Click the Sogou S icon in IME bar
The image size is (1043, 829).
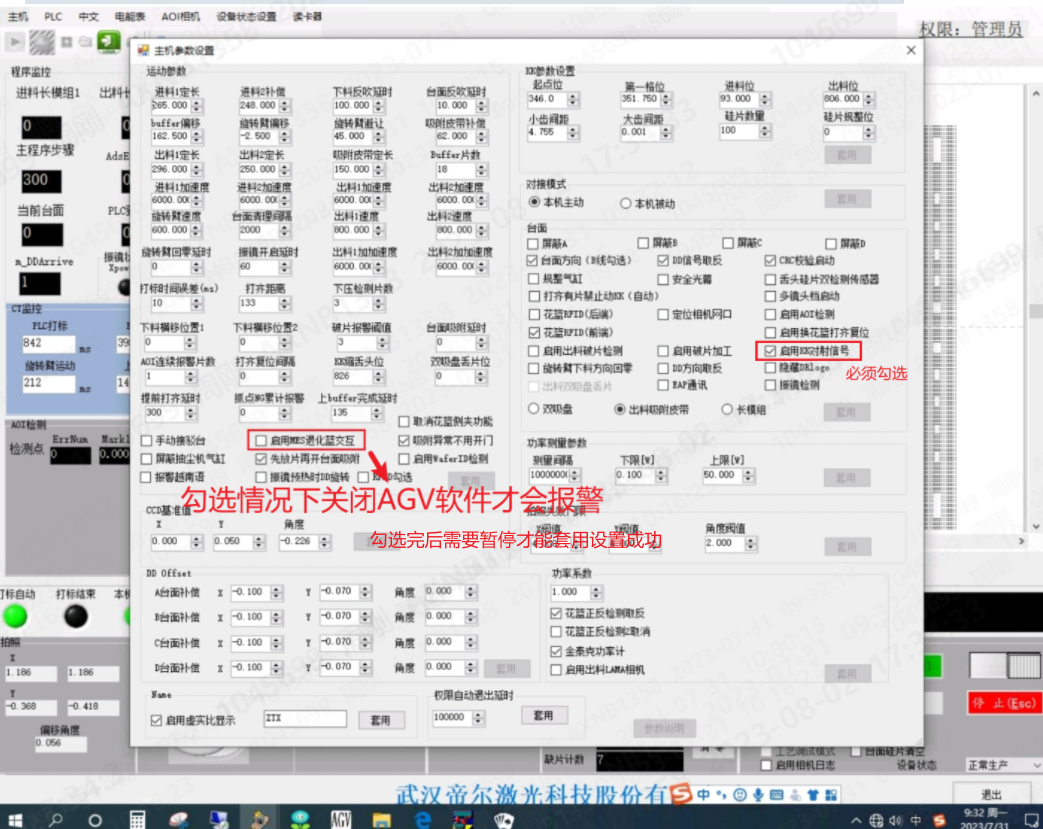(x=680, y=794)
